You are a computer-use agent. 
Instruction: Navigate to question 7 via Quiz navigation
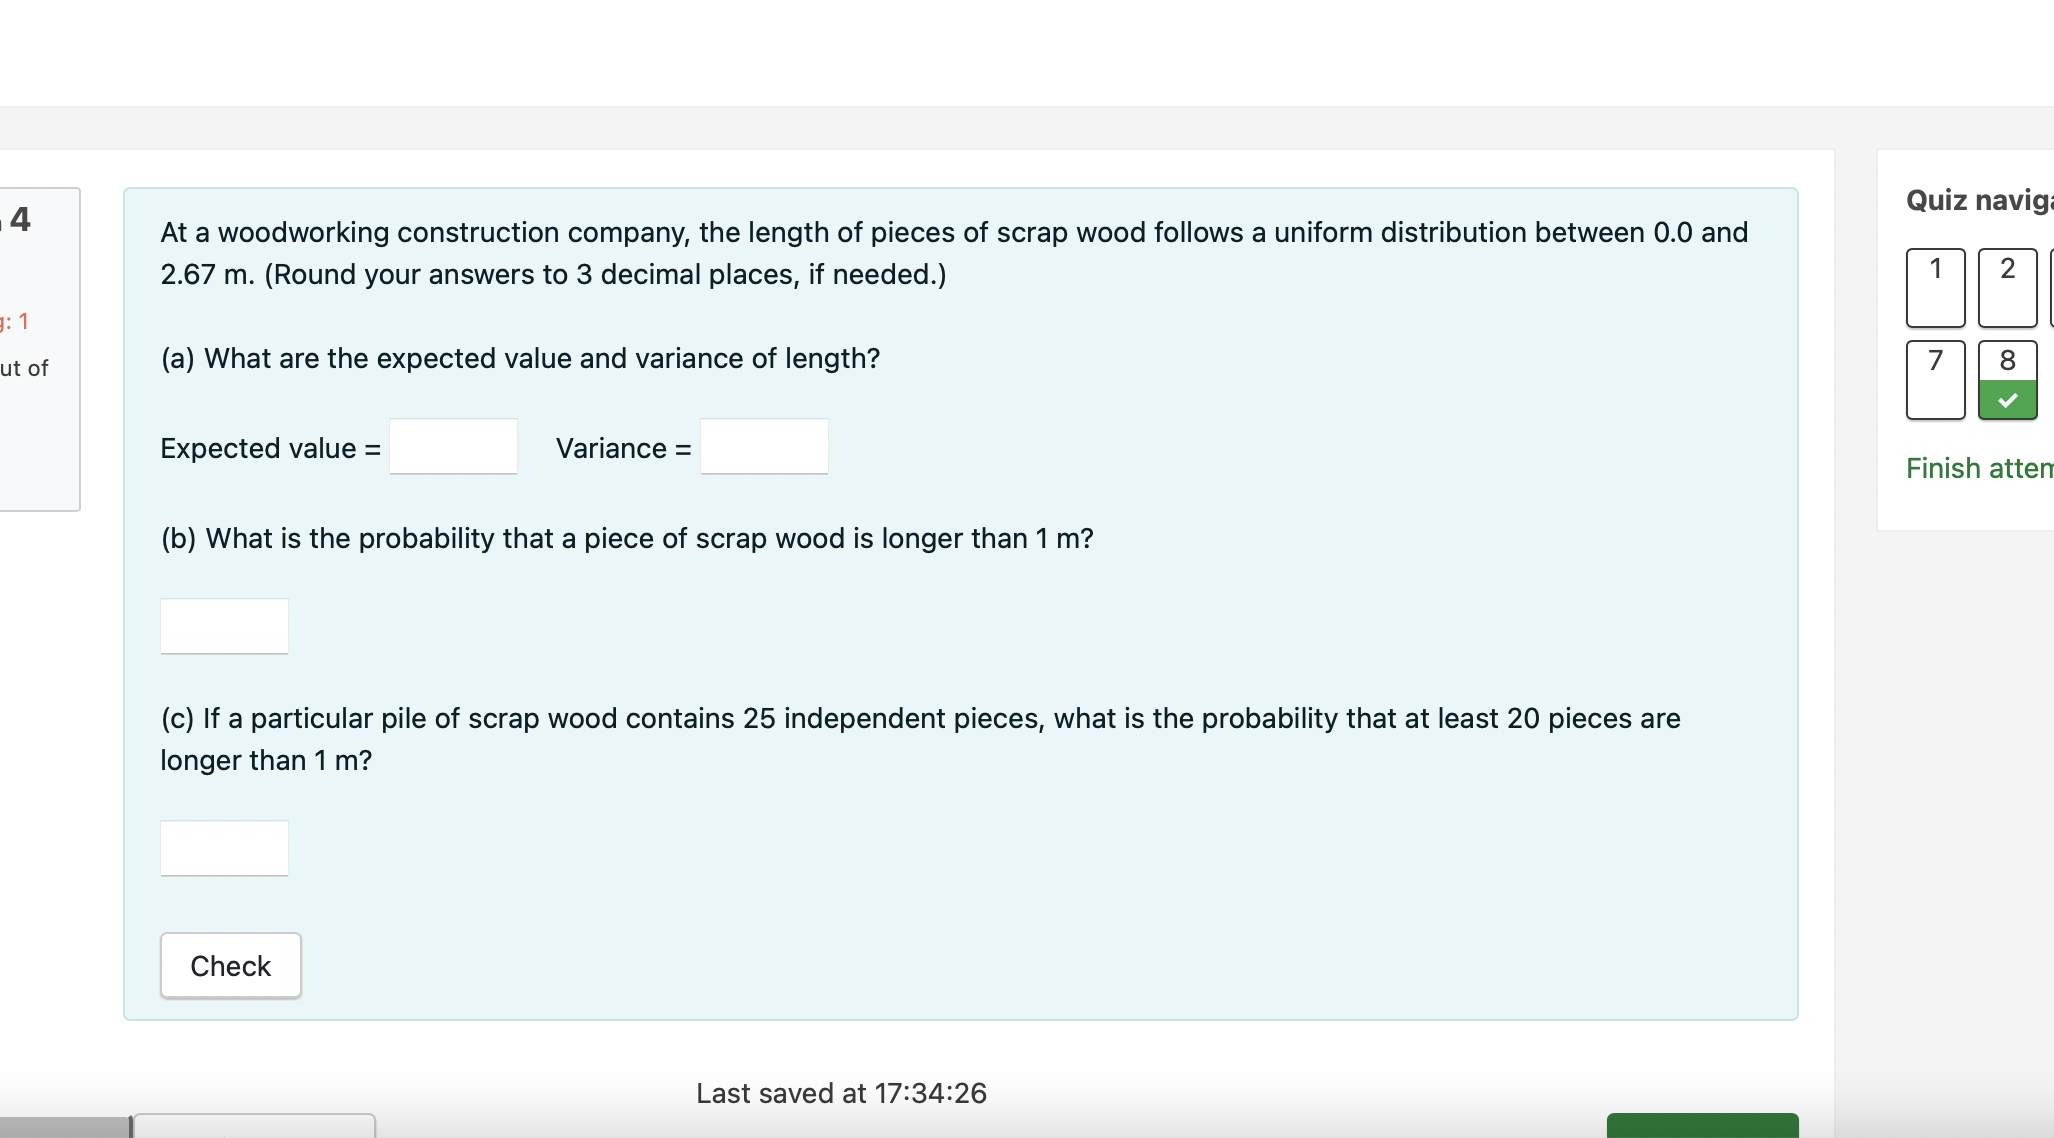[x=1934, y=380]
